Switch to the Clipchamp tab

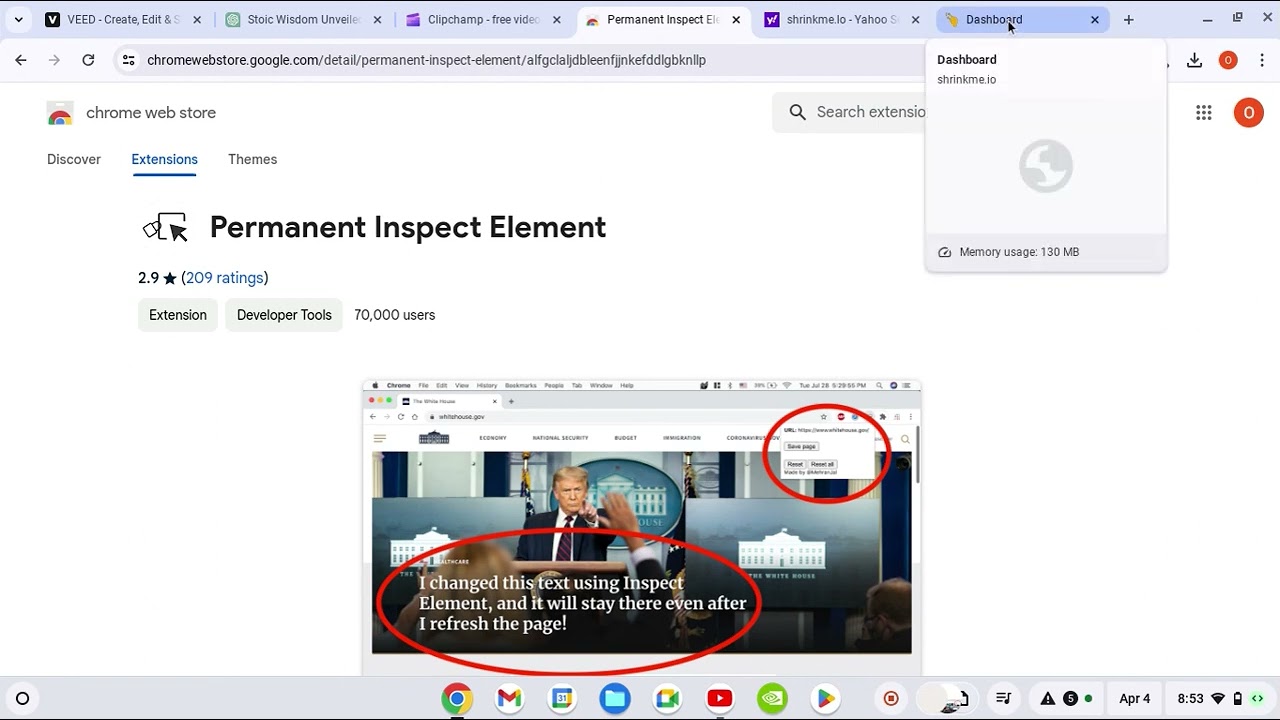[482, 19]
